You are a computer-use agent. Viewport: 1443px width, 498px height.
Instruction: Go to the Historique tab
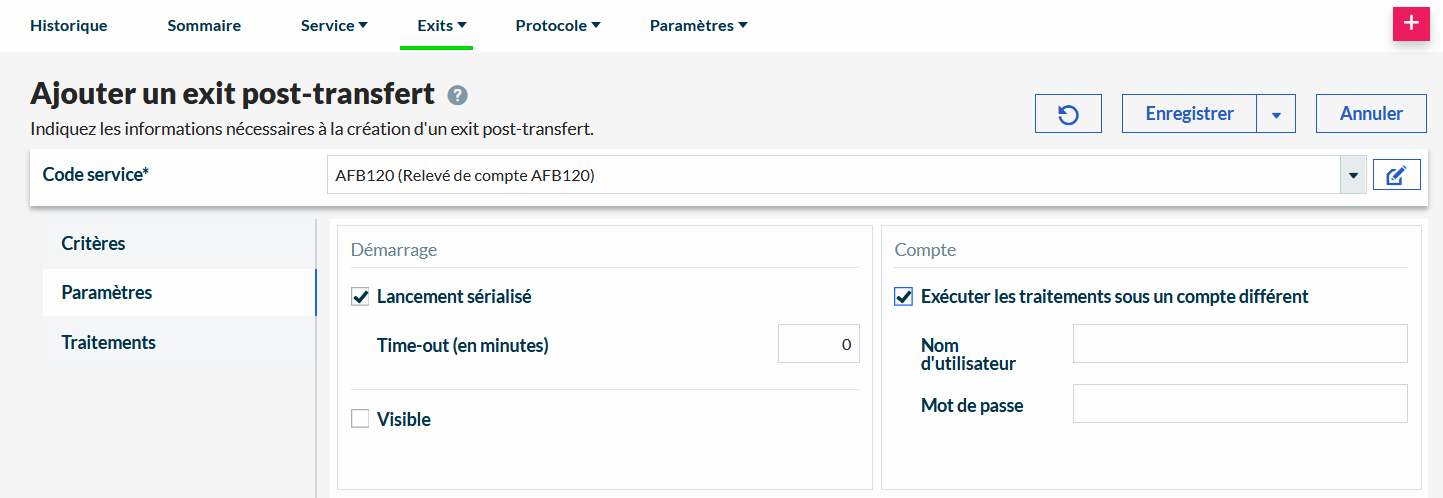(x=68, y=26)
